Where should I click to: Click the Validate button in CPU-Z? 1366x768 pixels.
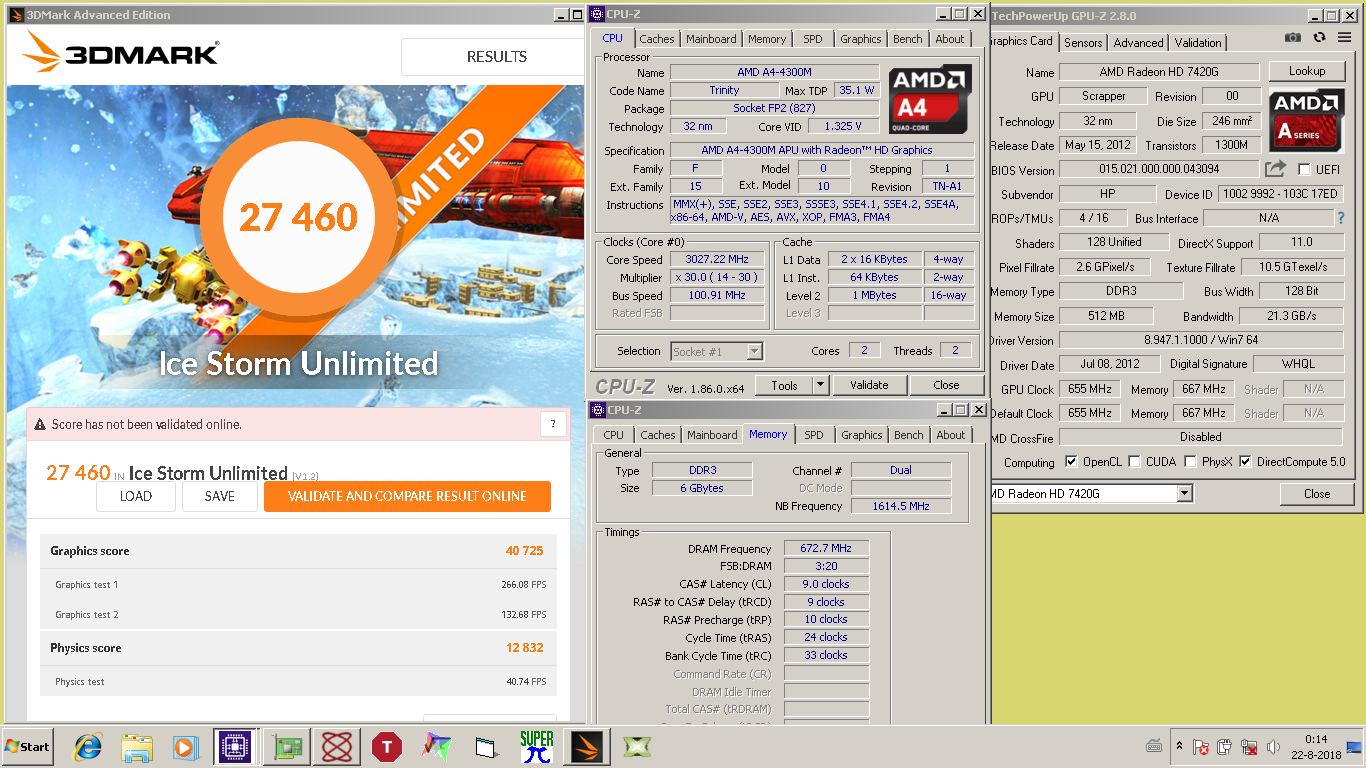[869, 385]
